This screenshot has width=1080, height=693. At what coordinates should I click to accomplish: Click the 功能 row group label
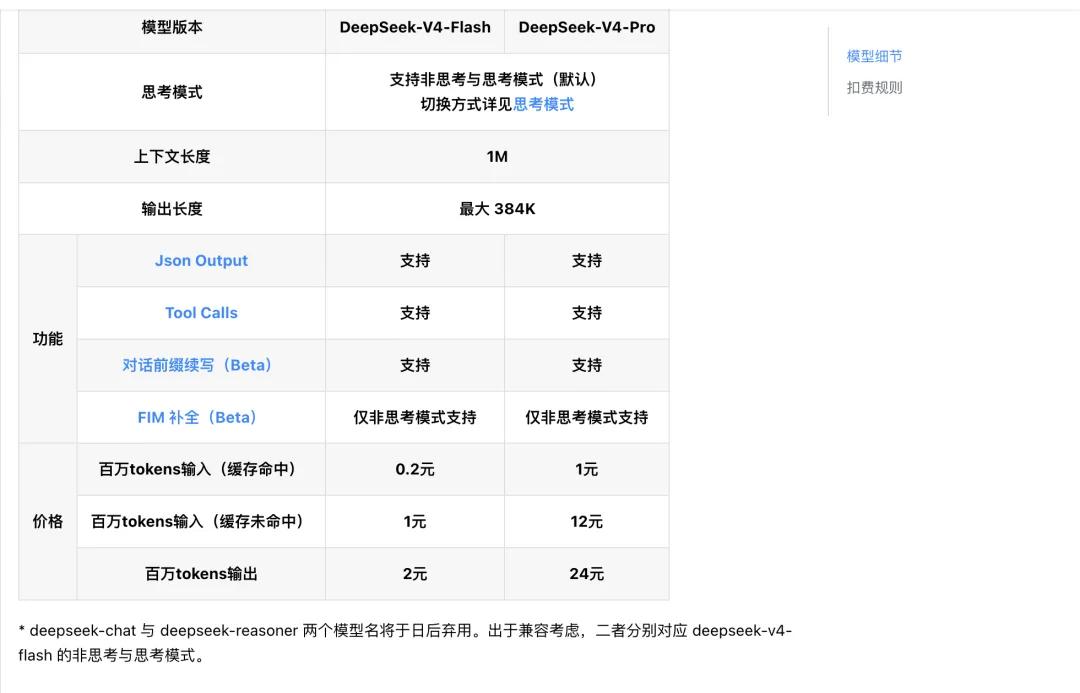[48, 339]
